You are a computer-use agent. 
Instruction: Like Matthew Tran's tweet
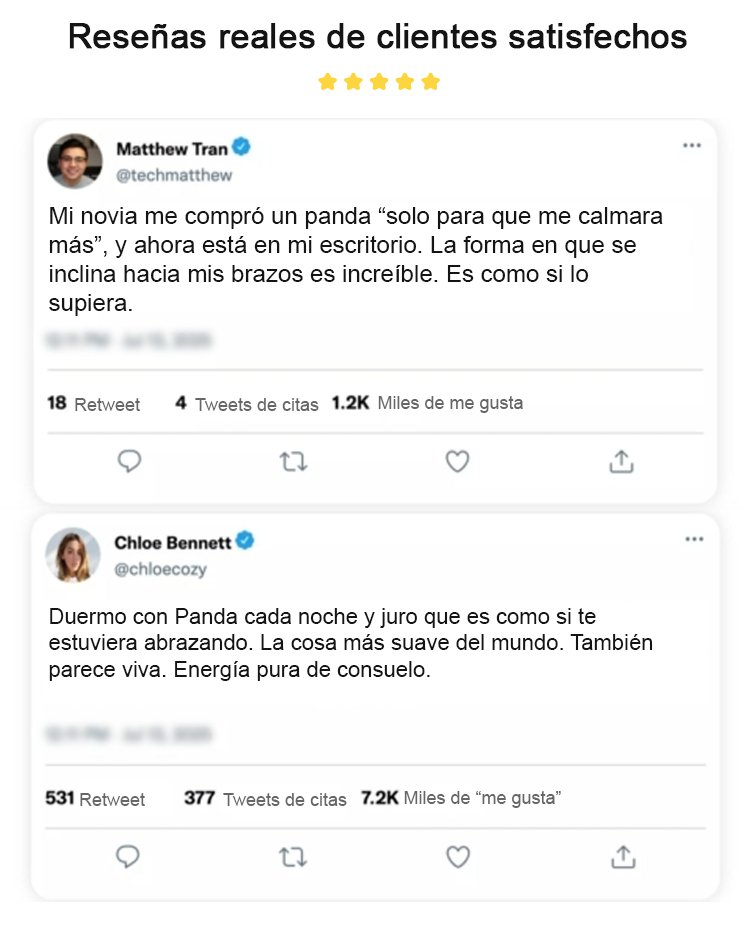point(457,461)
